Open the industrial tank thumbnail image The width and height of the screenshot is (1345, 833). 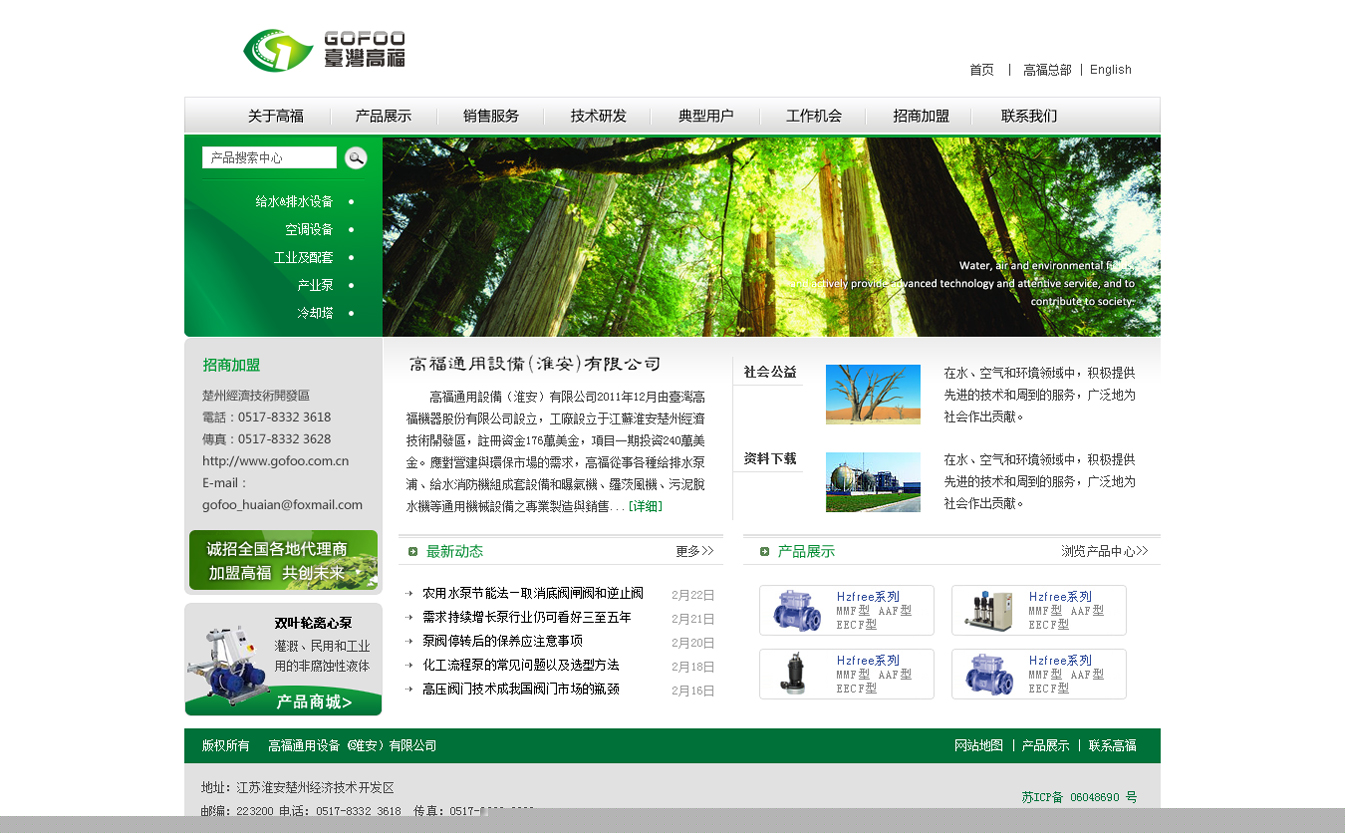[872, 482]
